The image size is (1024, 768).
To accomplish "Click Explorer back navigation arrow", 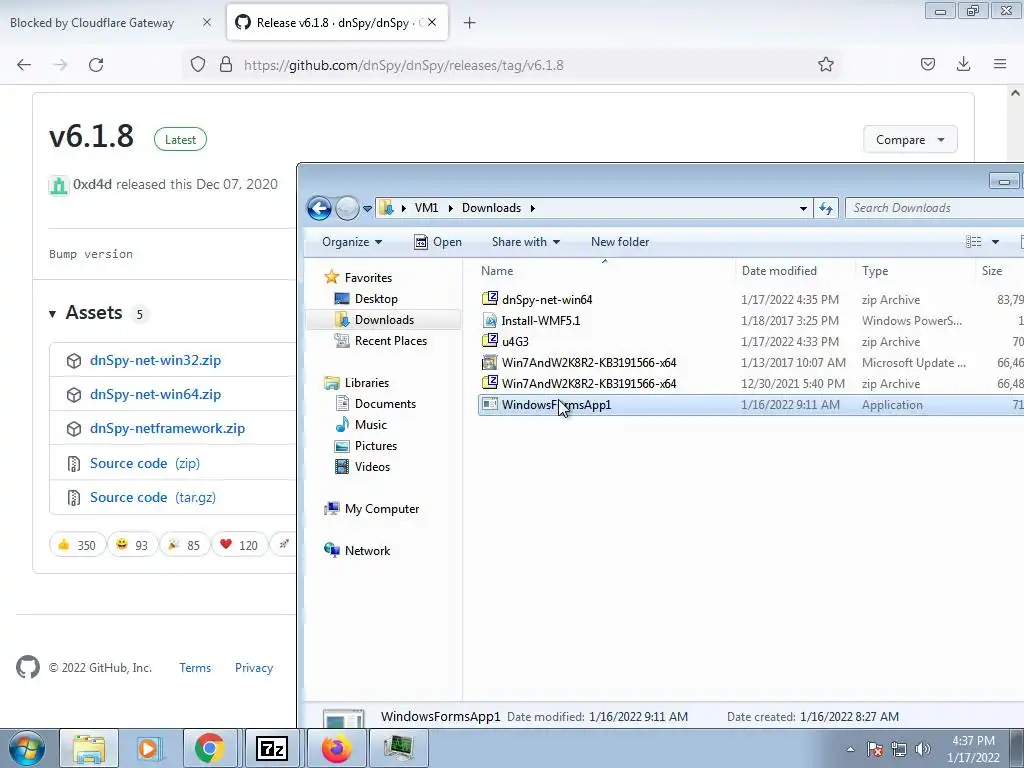I will (319, 208).
